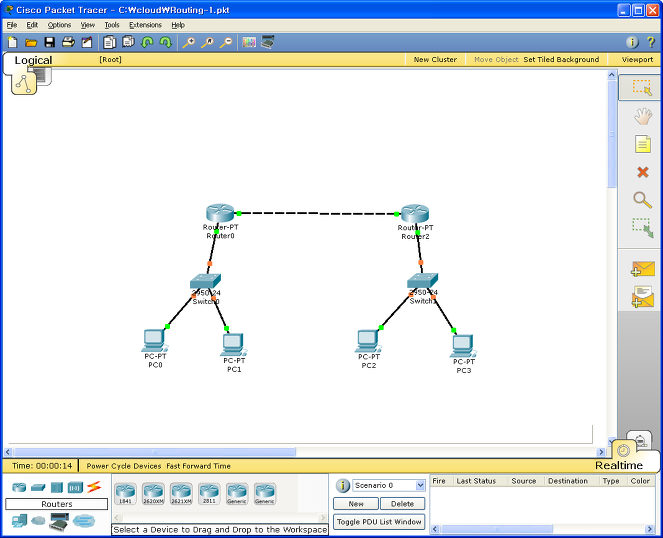
Task: Pick the 2621XM router model
Action: (x=181, y=494)
